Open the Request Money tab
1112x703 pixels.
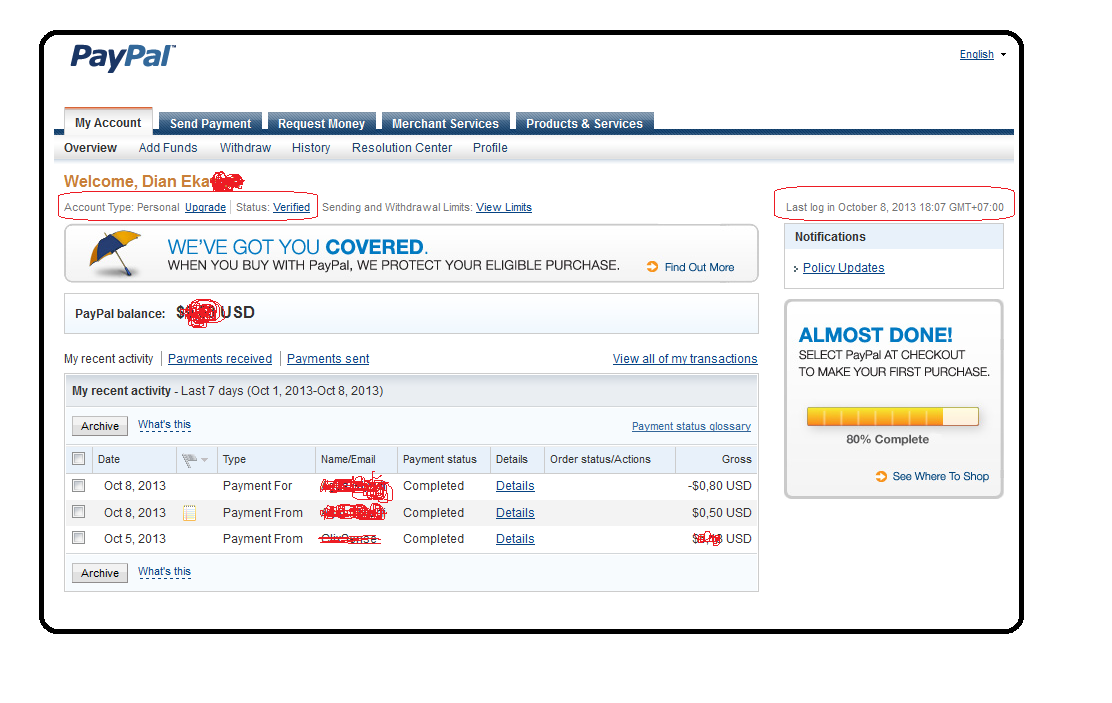tap(321, 123)
